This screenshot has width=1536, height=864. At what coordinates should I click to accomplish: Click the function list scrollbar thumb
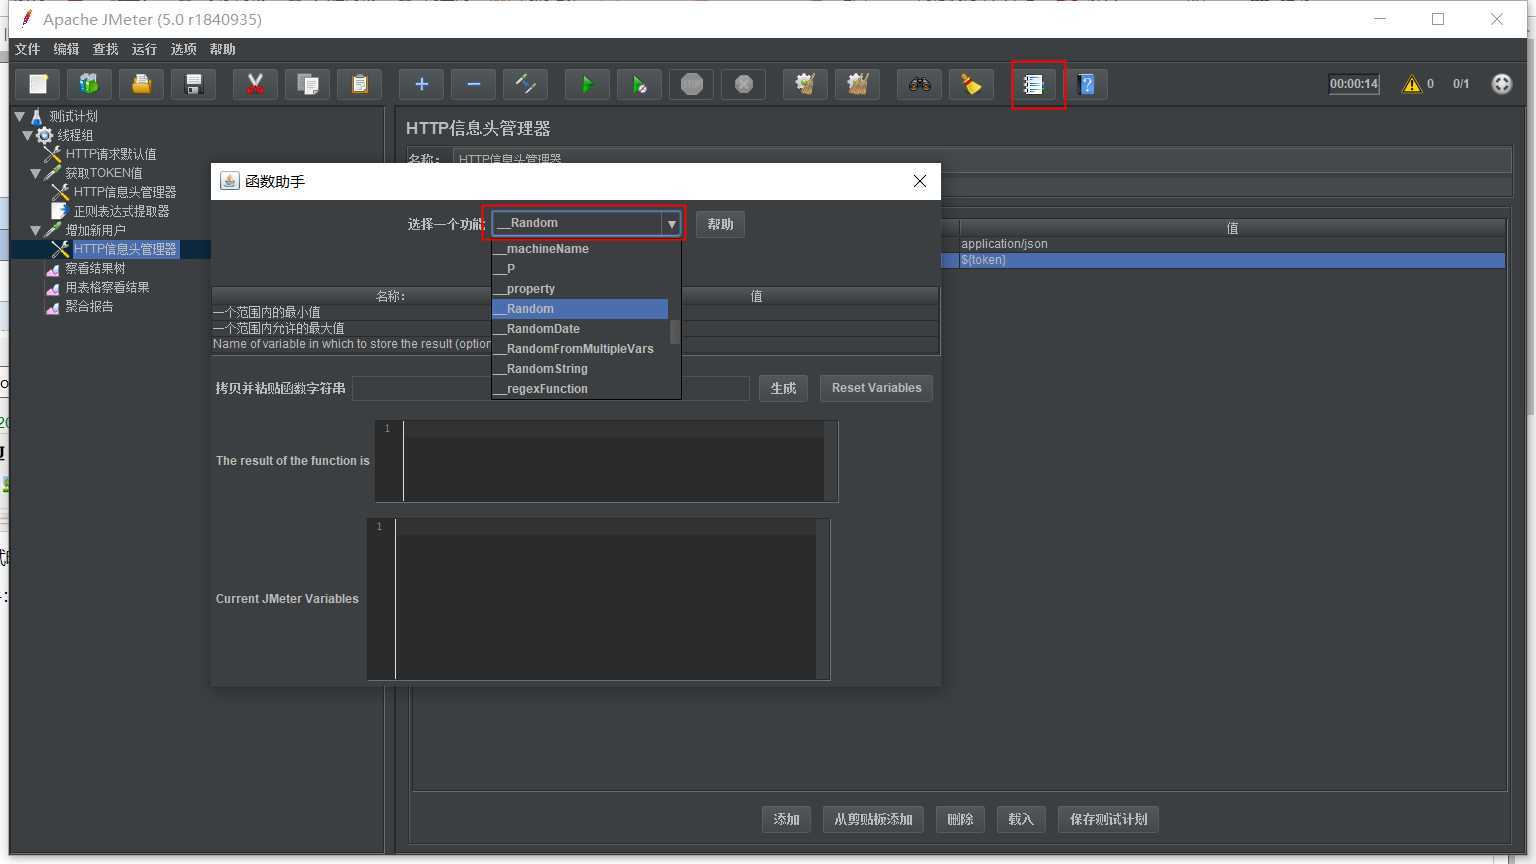(x=675, y=331)
